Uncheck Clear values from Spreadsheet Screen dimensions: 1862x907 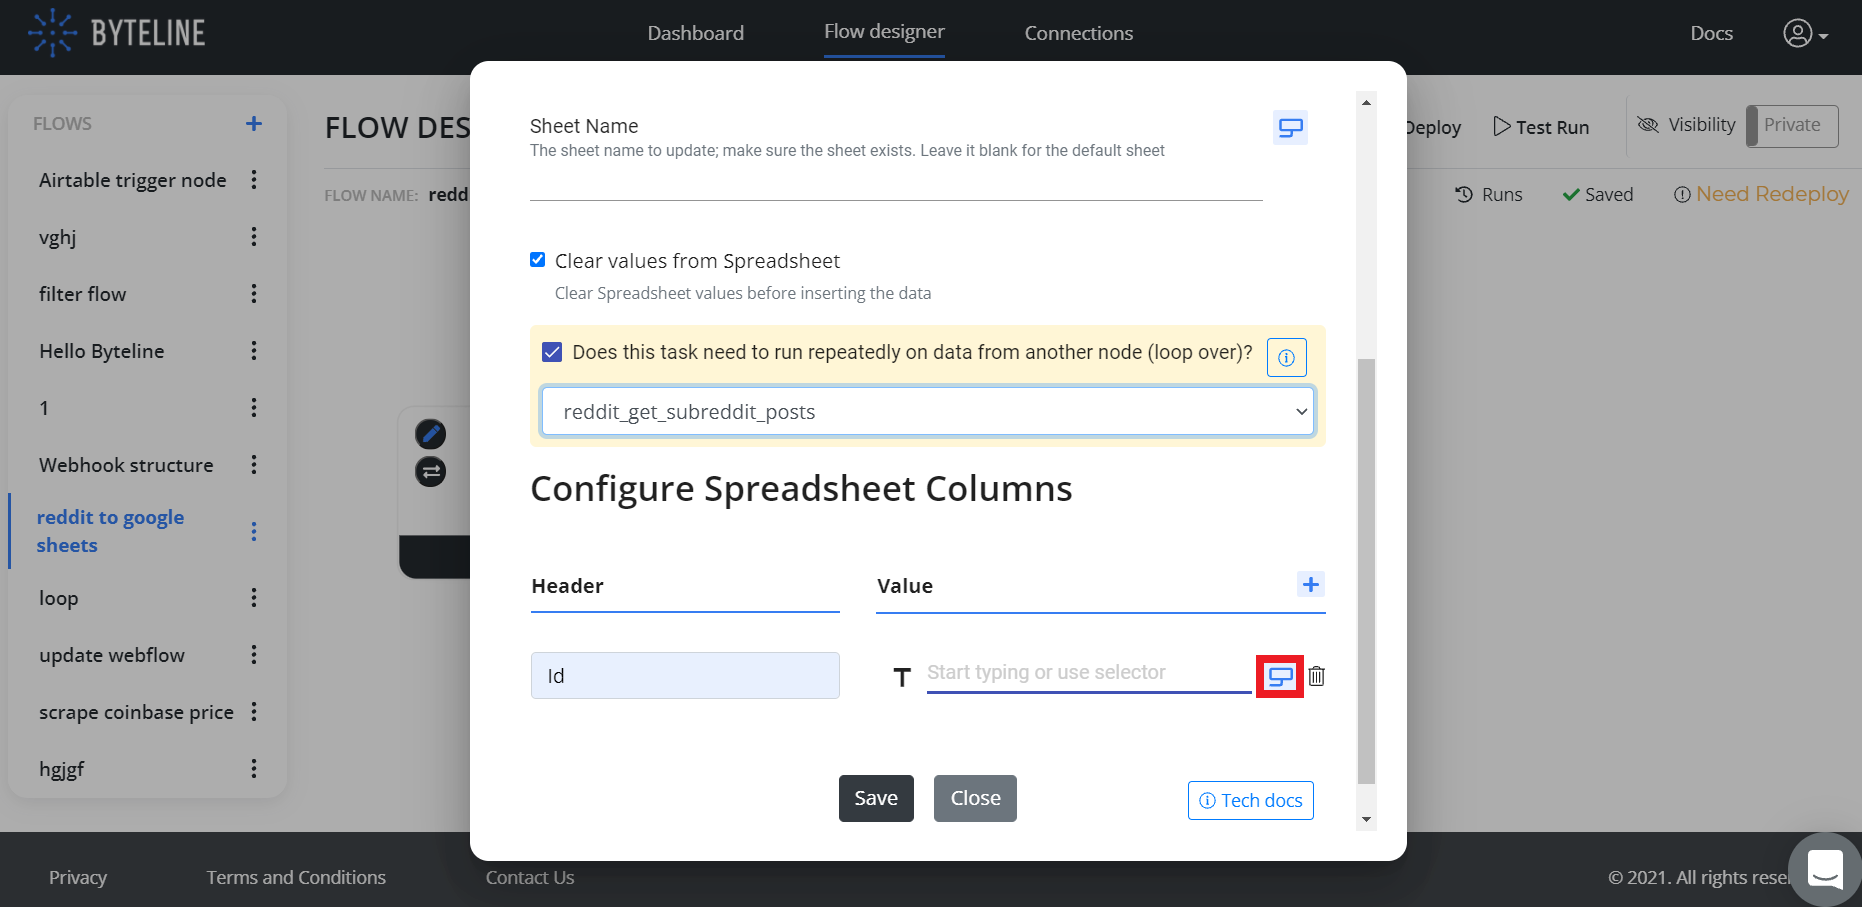pos(537,260)
